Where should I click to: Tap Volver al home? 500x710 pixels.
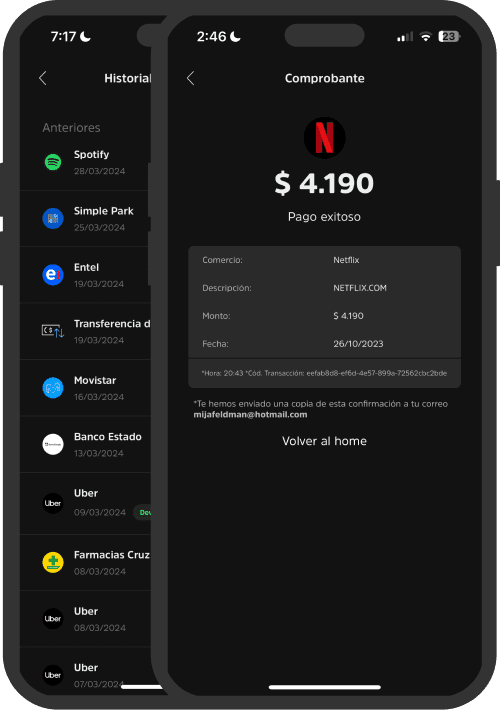pyautogui.click(x=324, y=441)
